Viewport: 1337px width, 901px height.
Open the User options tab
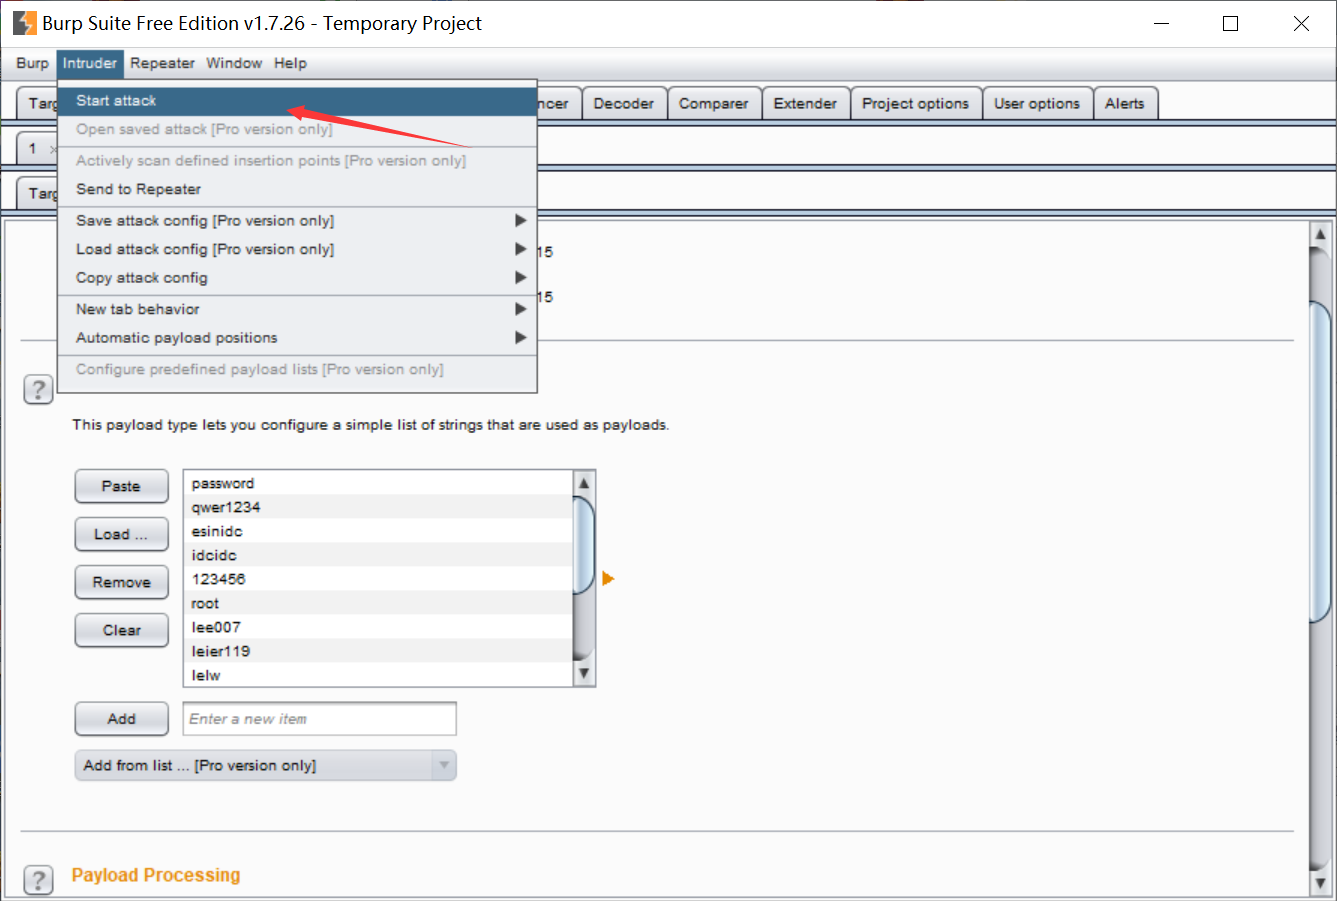(1037, 103)
